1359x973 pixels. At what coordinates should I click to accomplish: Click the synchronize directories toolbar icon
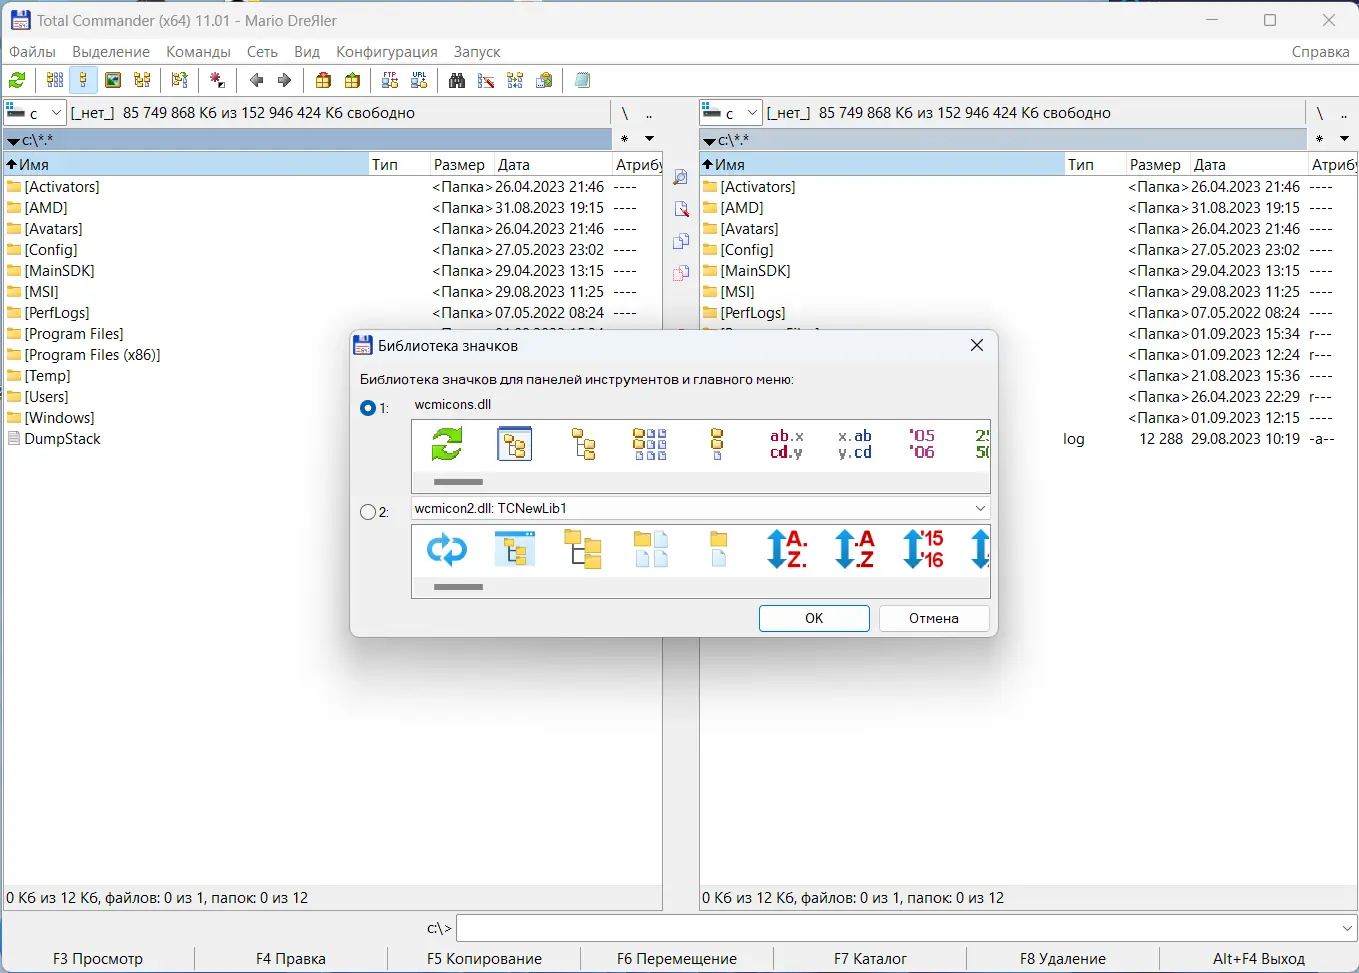(515, 81)
